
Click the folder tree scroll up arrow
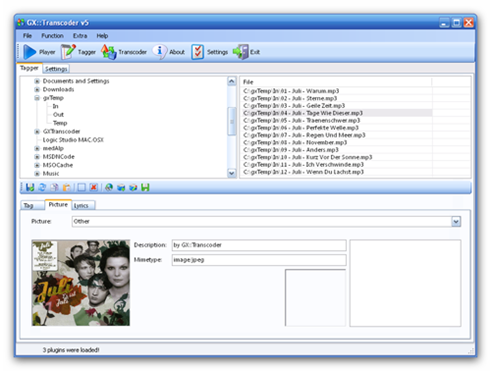click(232, 81)
